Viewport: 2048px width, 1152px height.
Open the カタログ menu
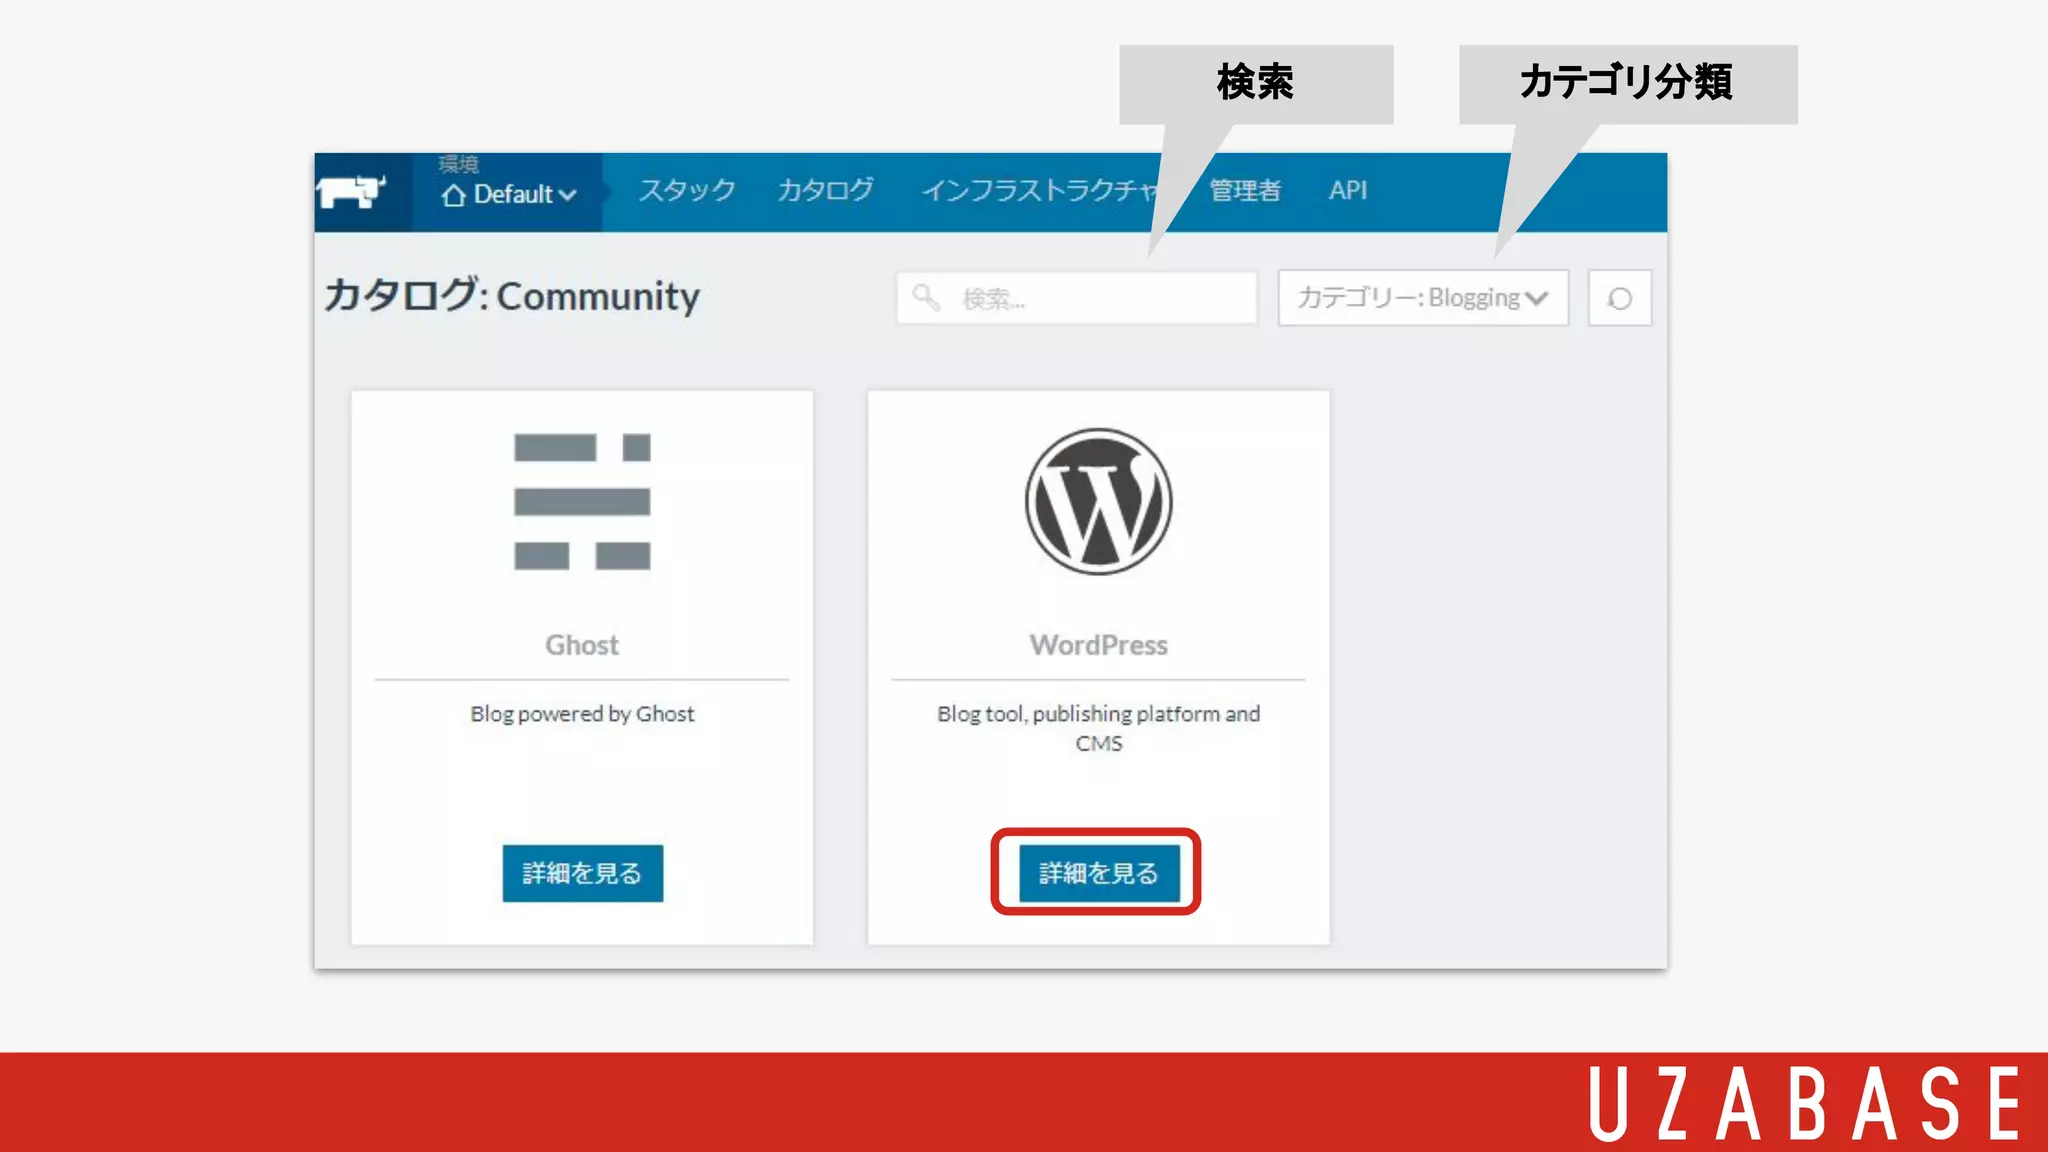[825, 190]
